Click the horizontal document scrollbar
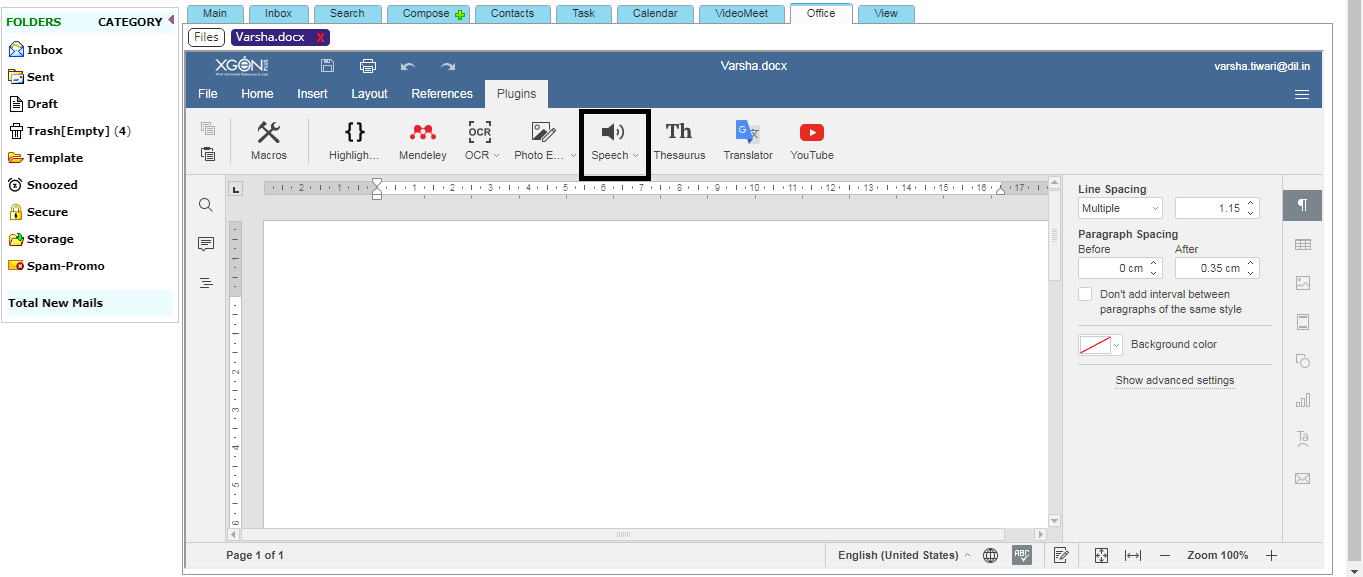 point(623,535)
